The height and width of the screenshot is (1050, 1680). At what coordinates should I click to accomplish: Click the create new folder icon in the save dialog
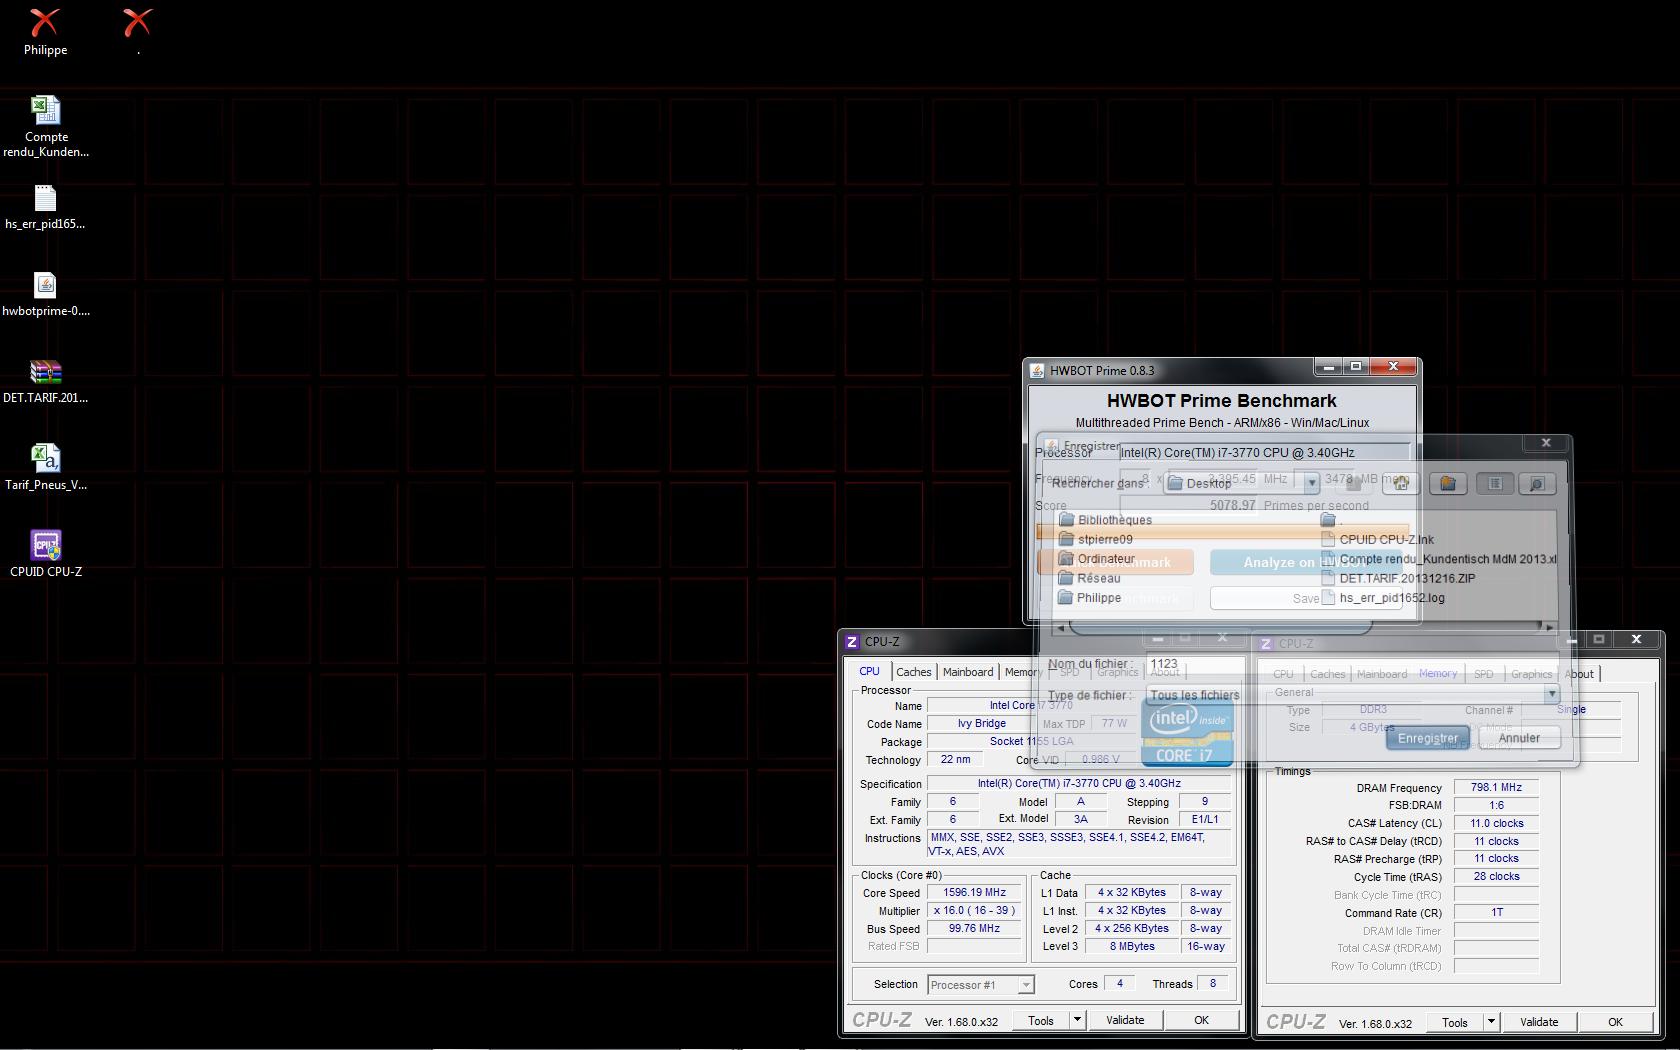point(1447,483)
